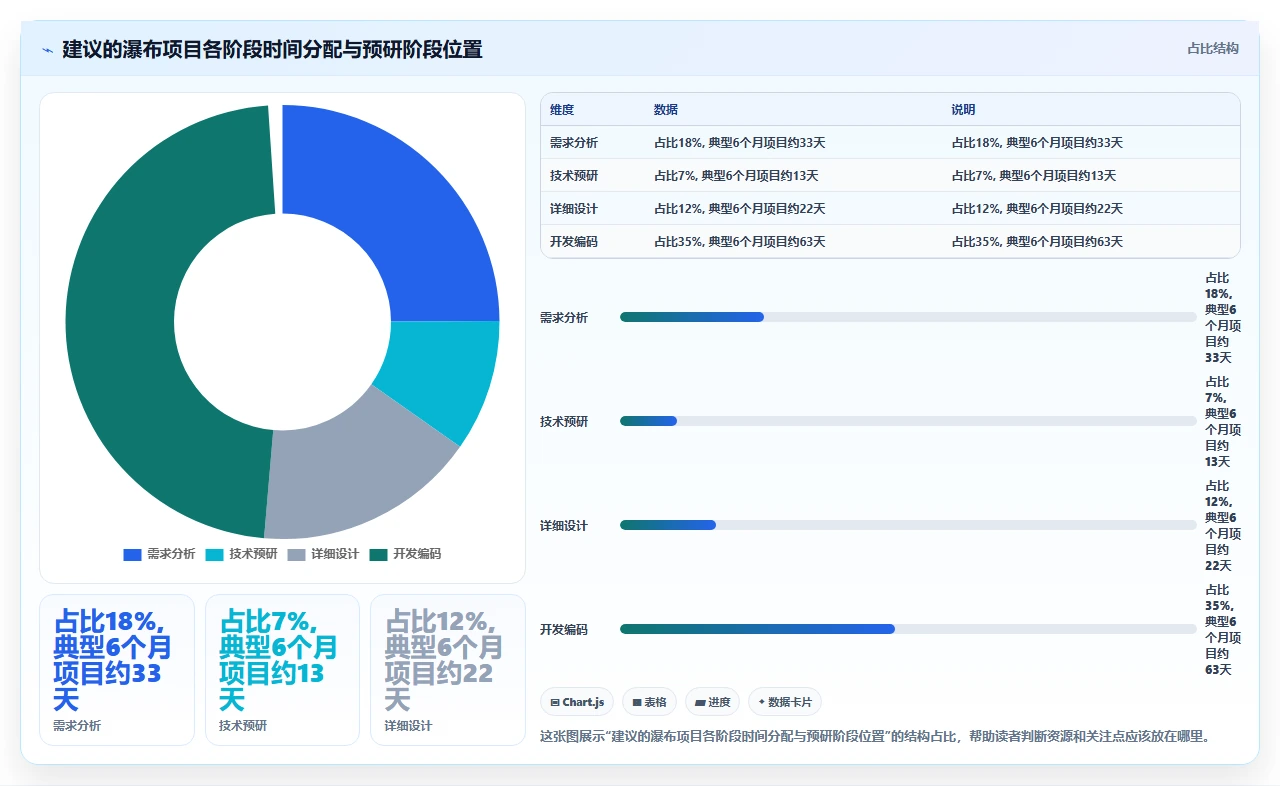Open the 需求分析 data card
The height and width of the screenshot is (786, 1280).
[117, 670]
